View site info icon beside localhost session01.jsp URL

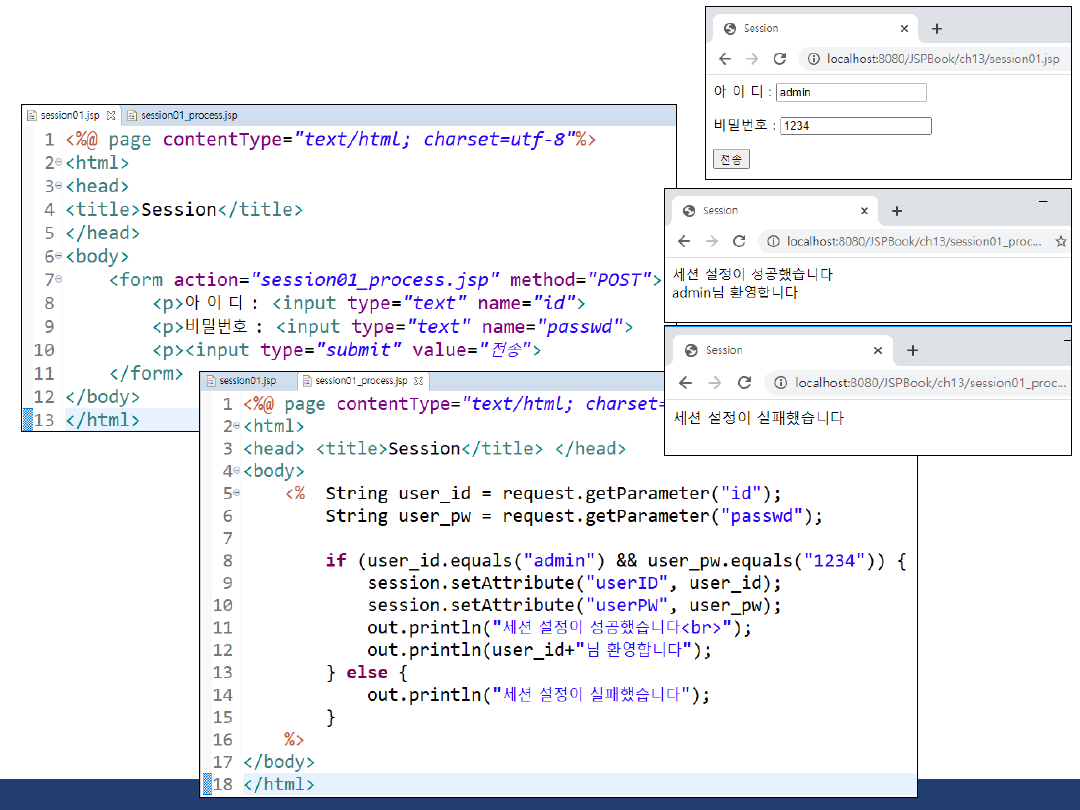tap(814, 59)
